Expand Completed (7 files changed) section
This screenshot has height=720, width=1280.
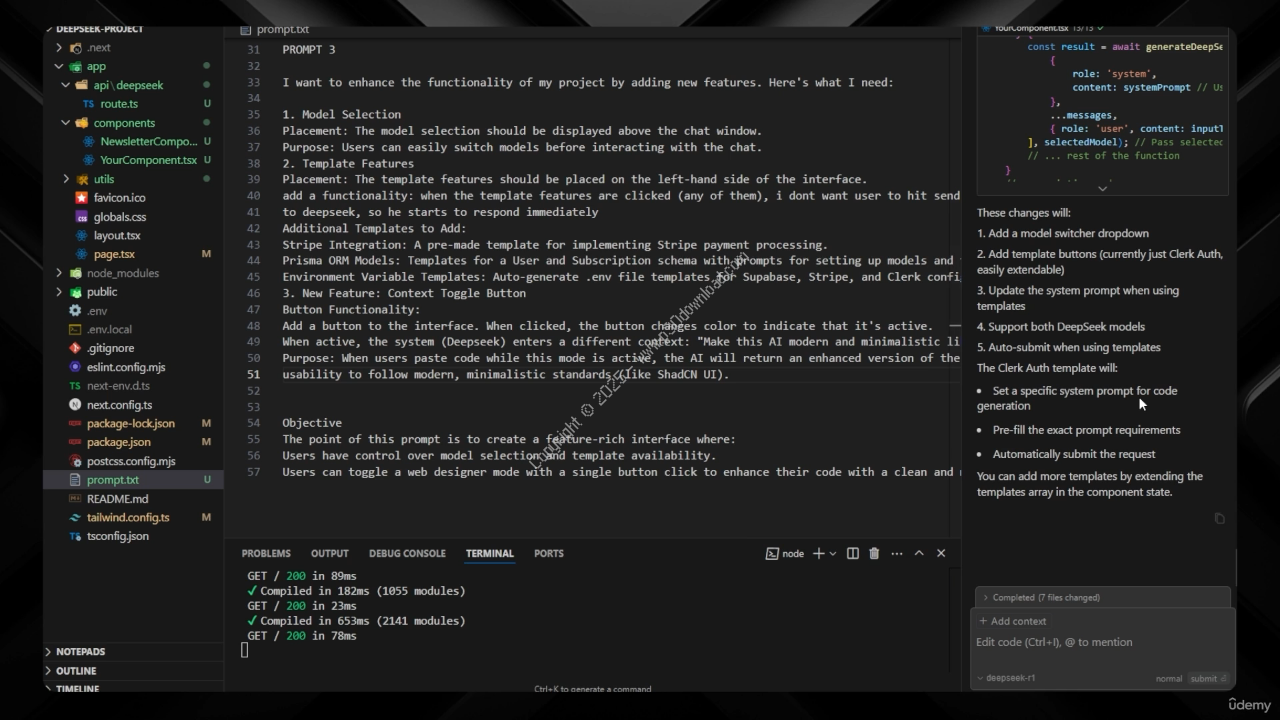[x=1102, y=597]
